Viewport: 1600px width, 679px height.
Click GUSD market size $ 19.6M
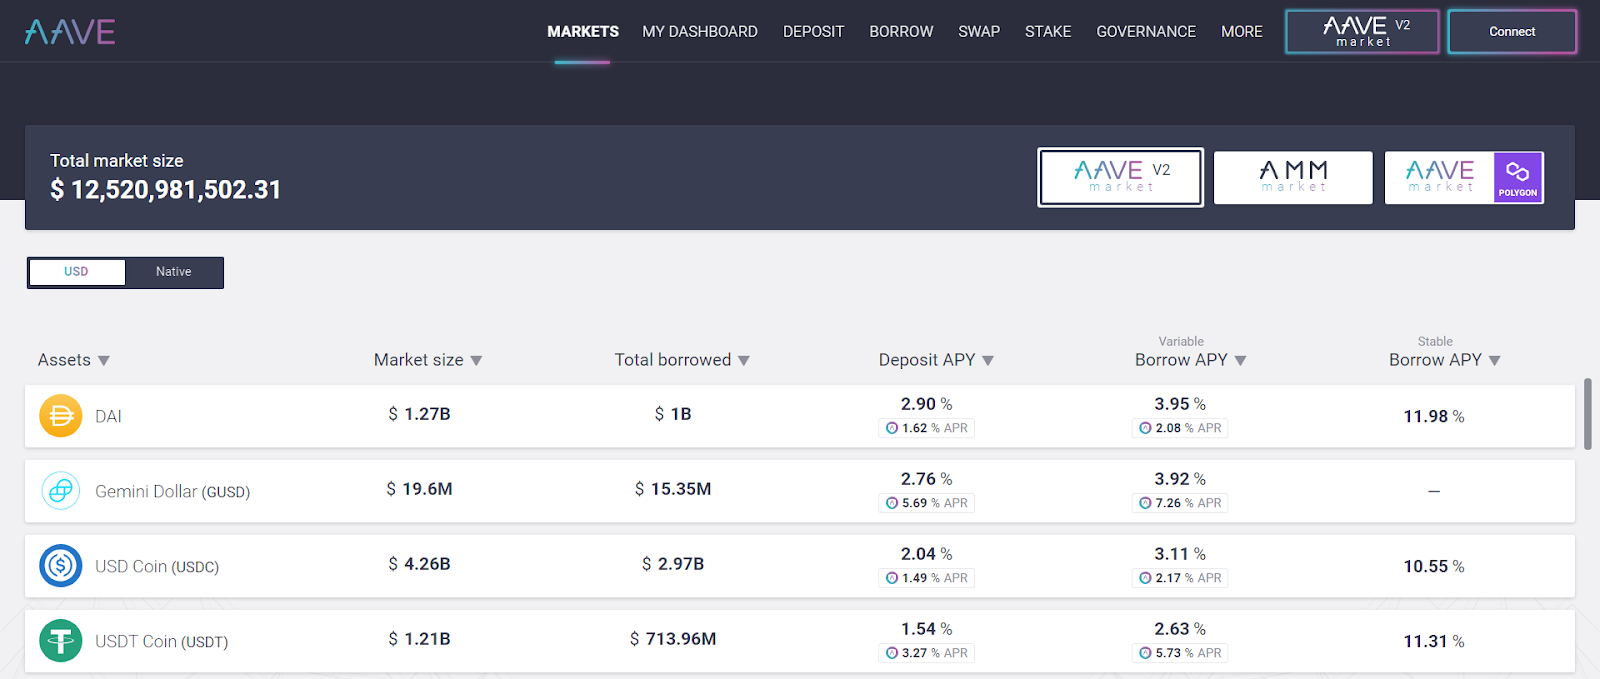click(x=419, y=489)
